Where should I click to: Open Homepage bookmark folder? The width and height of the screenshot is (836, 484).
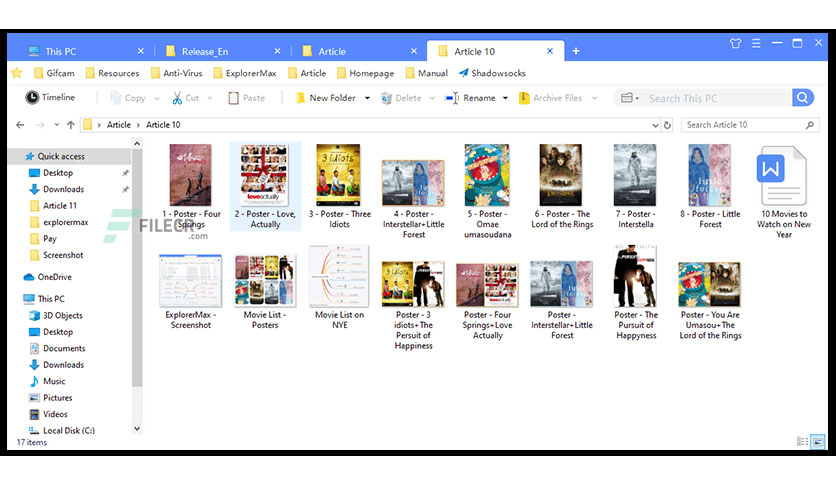[x=365, y=73]
